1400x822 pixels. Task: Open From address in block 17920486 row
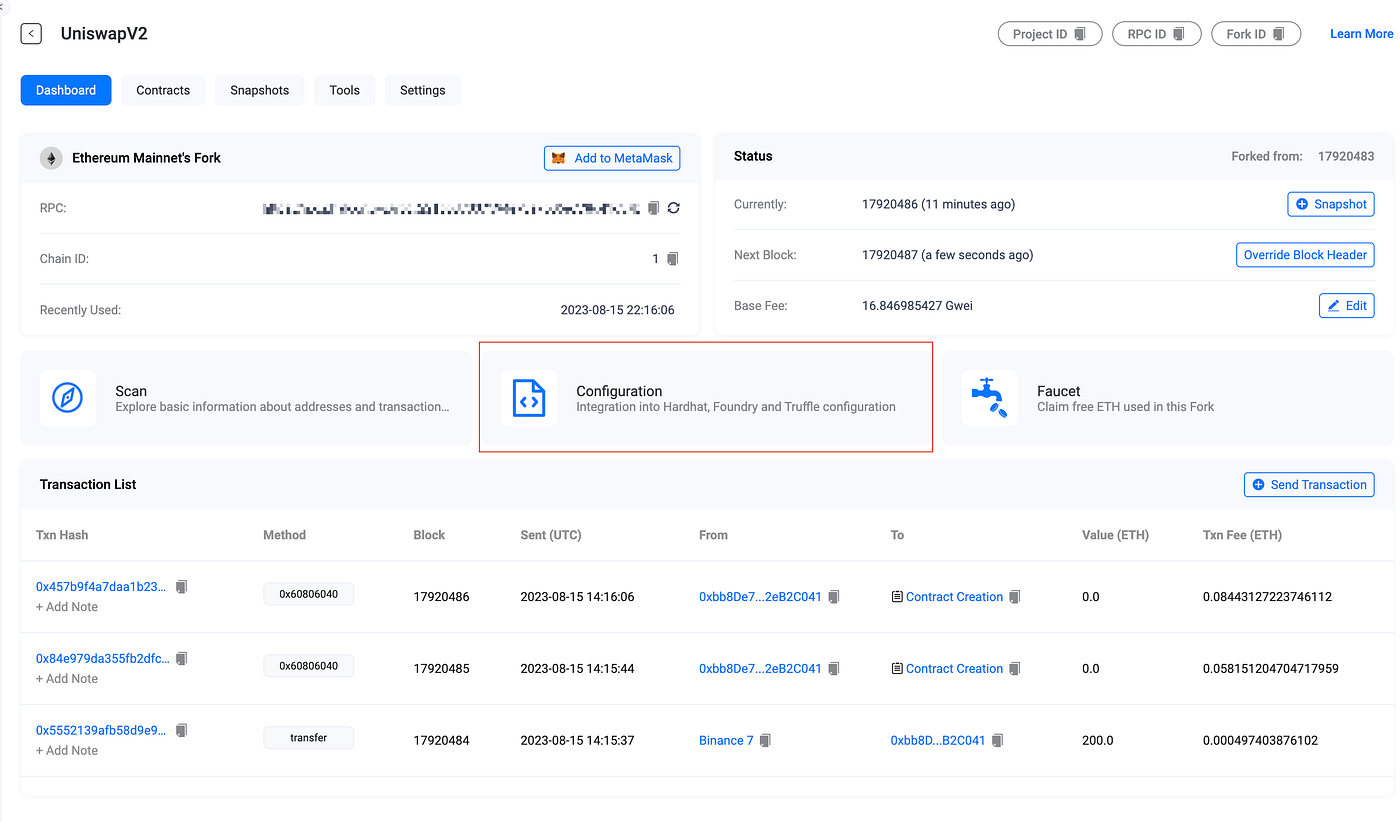760,597
